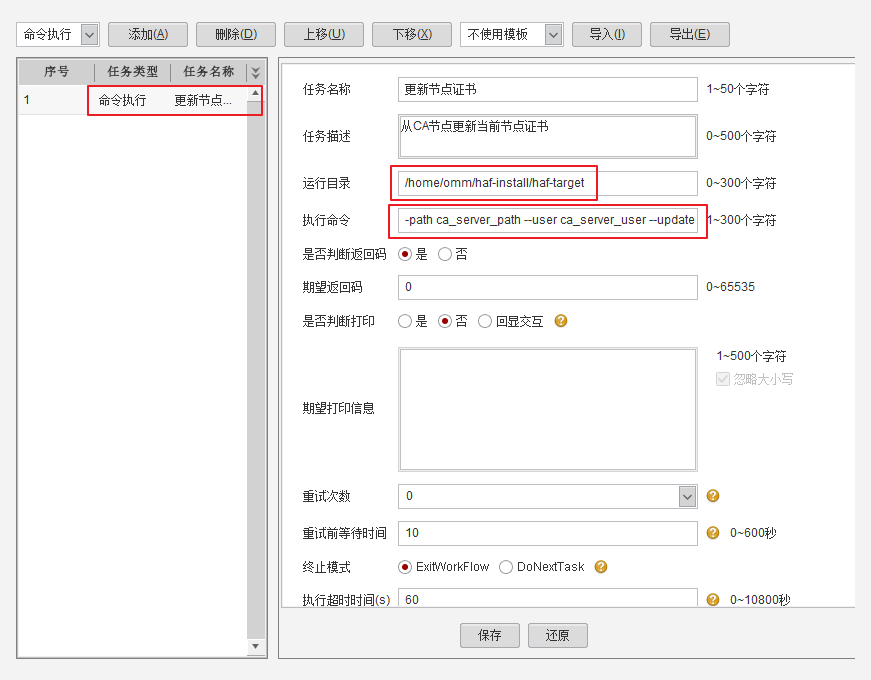Image resolution: width=871 pixels, height=680 pixels.
Task: Click in the 运行目录 path field
Action: pyautogui.click(x=548, y=183)
